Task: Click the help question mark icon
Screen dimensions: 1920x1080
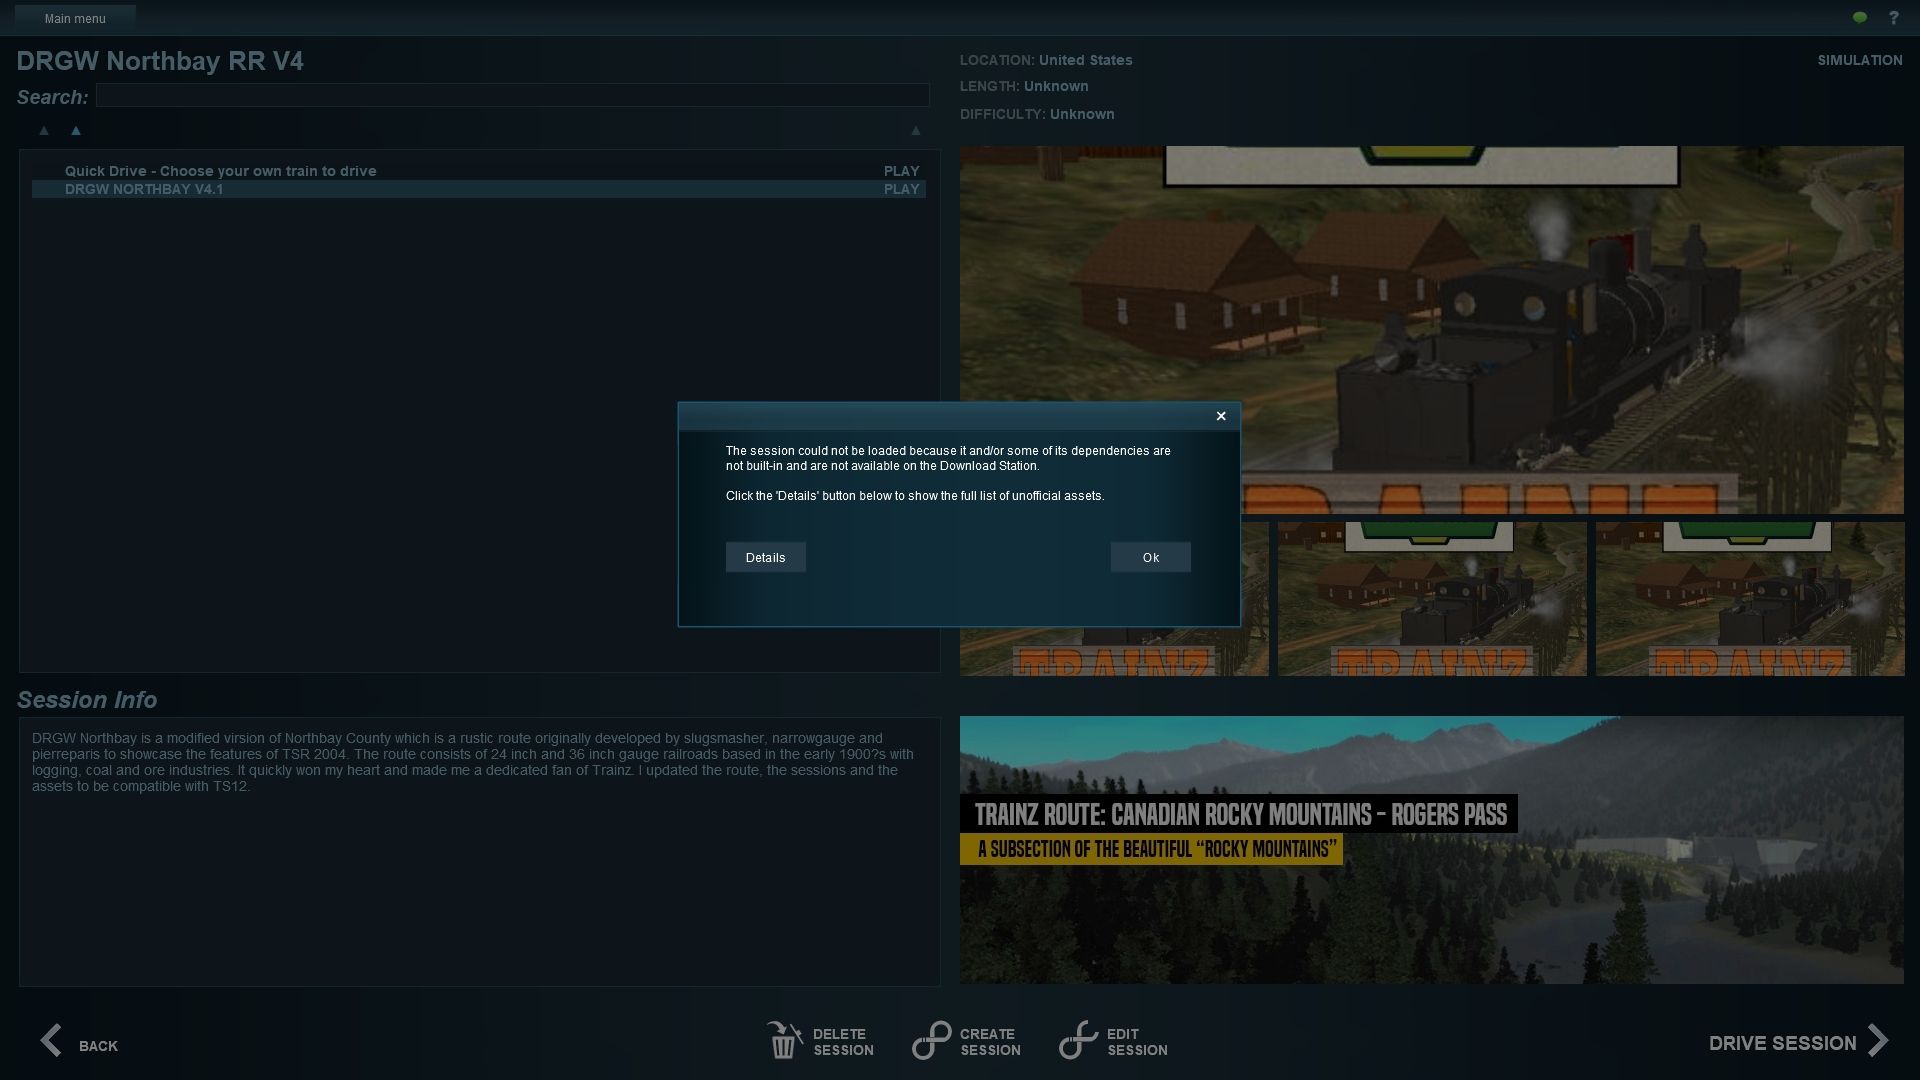Action: tap(1893, 18)
